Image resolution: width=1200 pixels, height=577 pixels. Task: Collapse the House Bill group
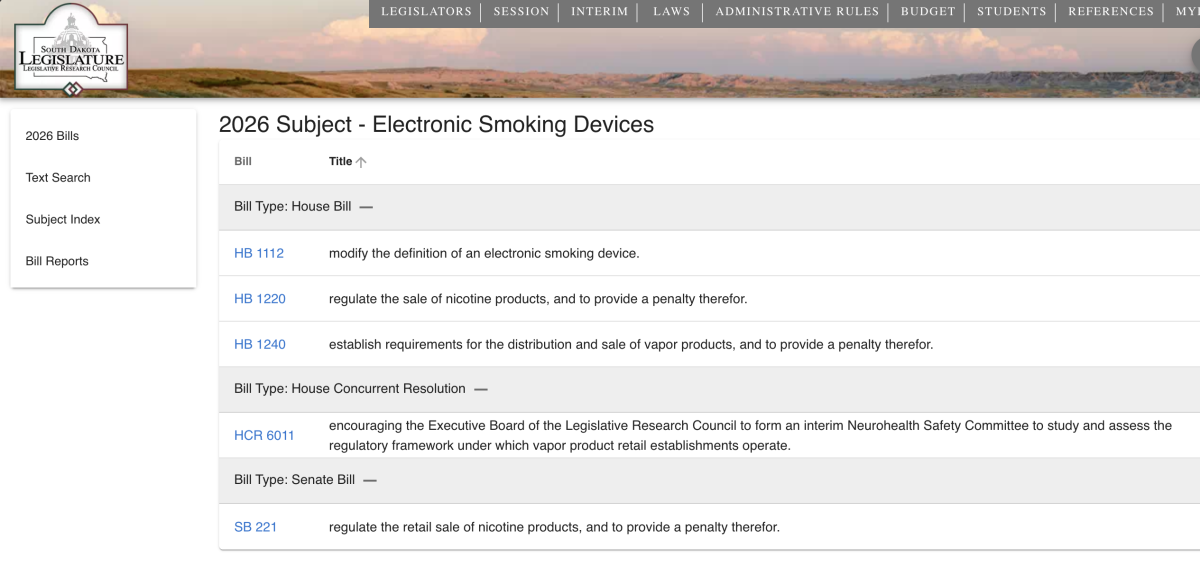tap(367, 207)
